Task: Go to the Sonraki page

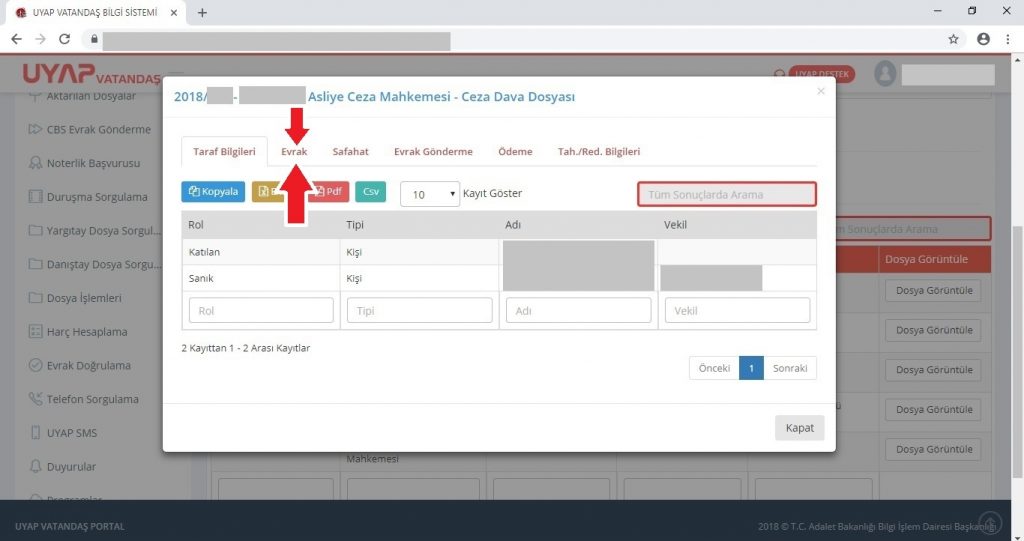Action: point(790,368)
